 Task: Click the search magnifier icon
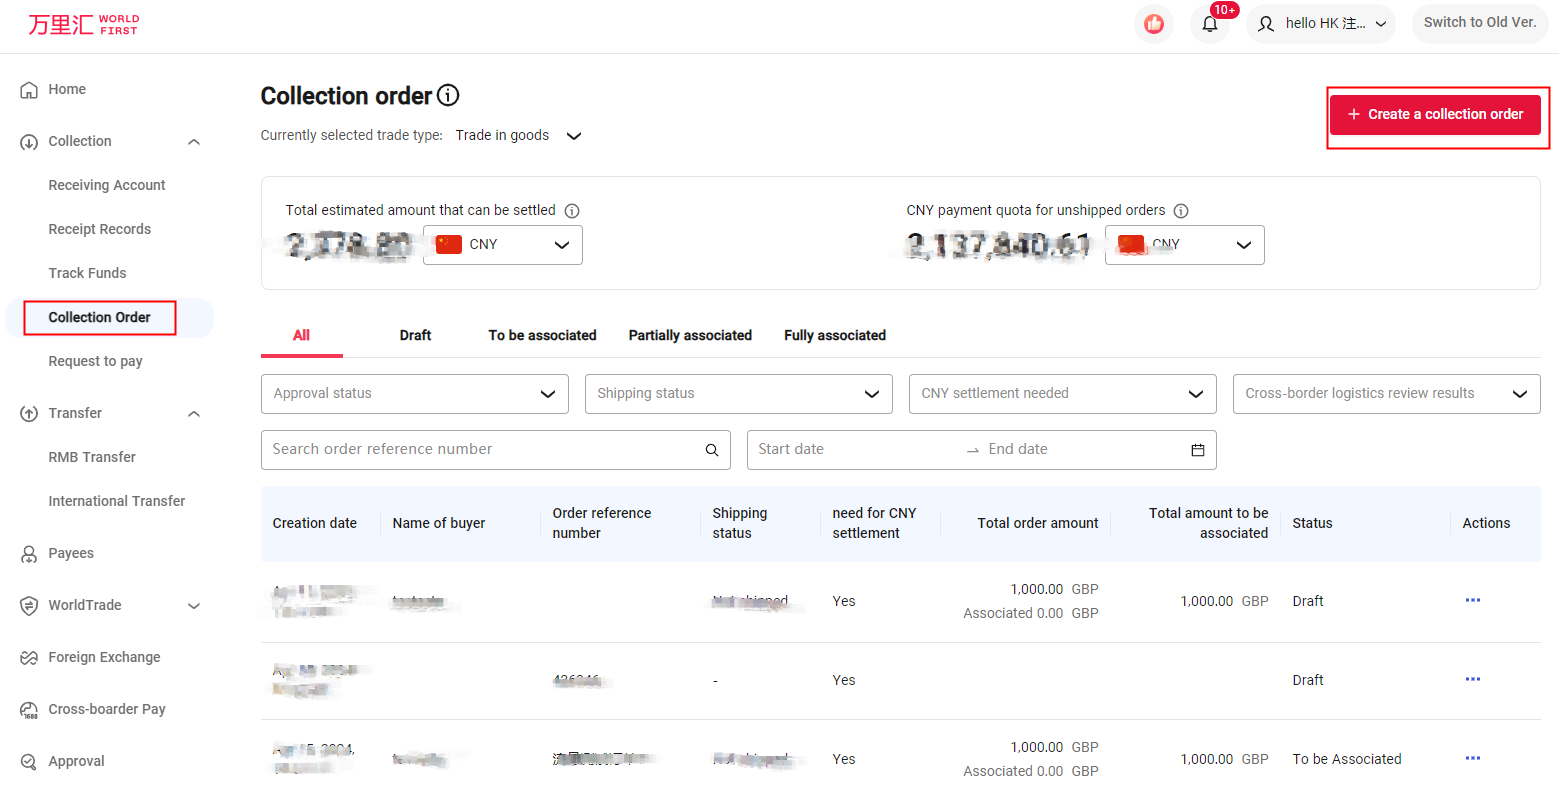click(x=711, y=450)
